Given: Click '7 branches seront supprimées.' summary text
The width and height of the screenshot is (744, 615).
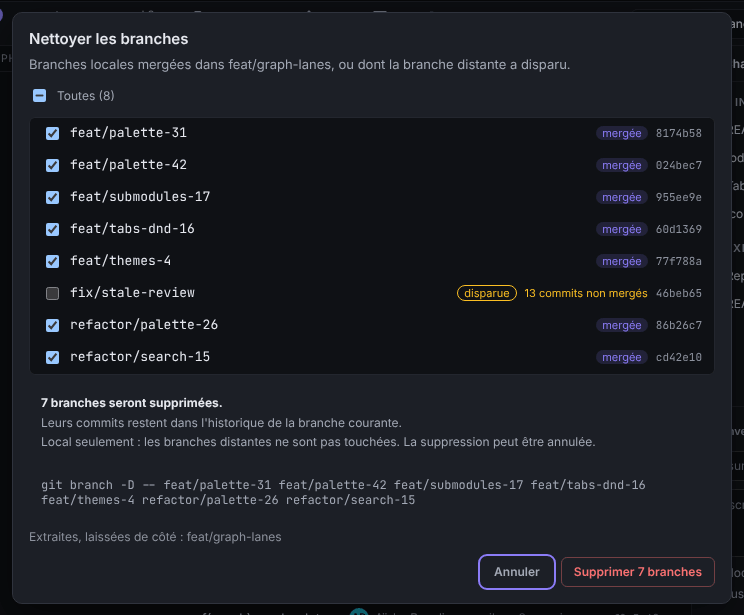Looking at the screenshot, I should [x=131, y=403].
